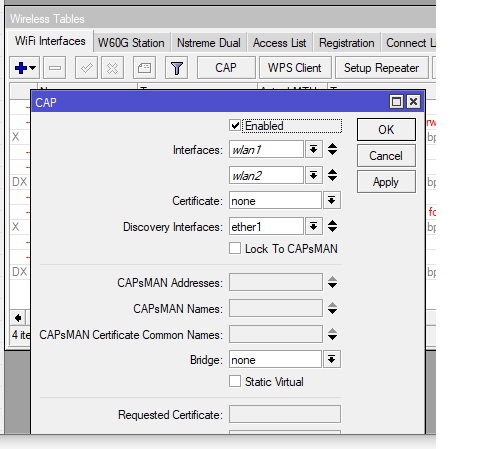
Task: Click the CAP toolbar button
Action: click(x=226, y=68)
